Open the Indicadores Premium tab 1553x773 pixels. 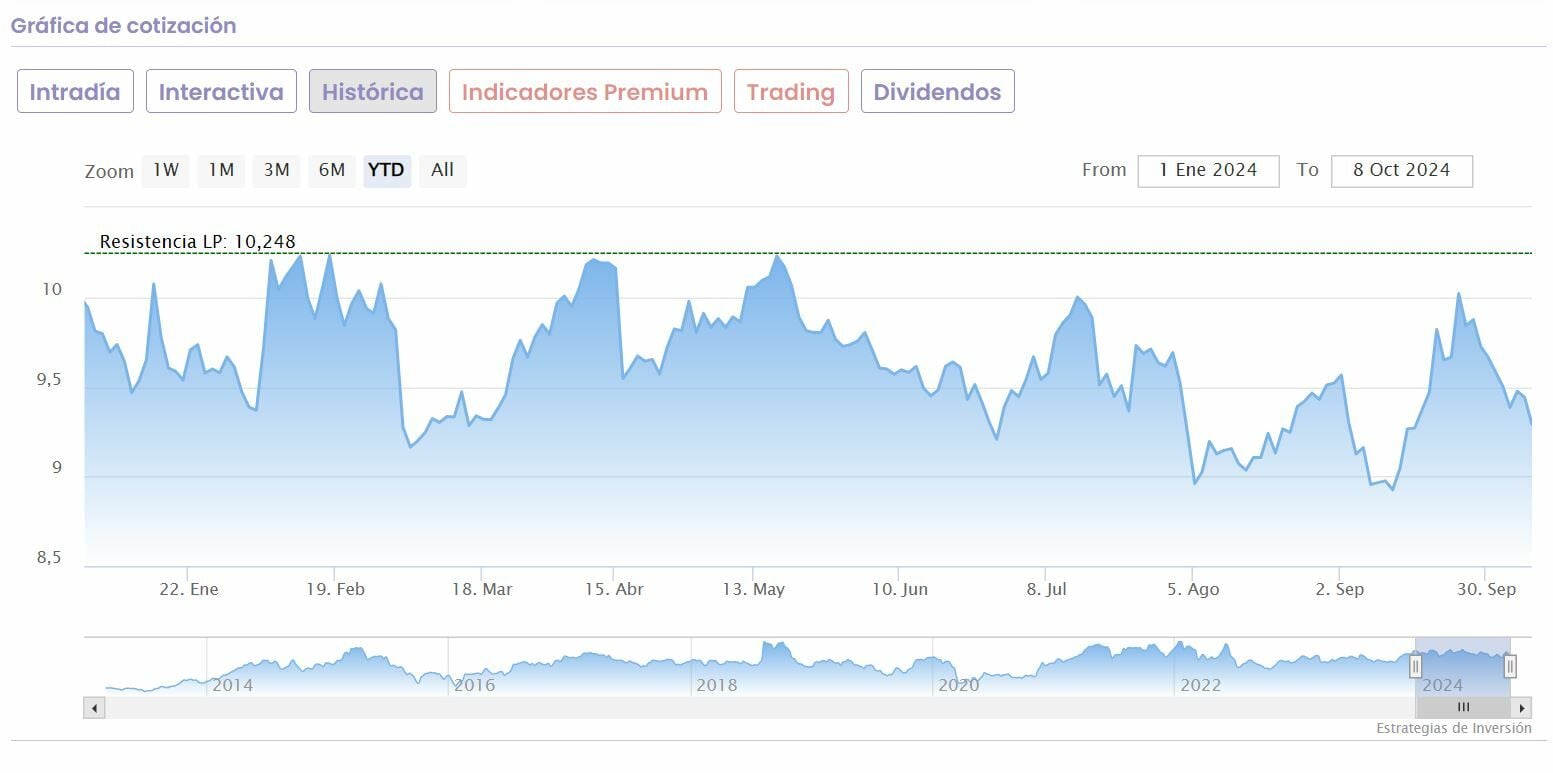click(585, 92)
